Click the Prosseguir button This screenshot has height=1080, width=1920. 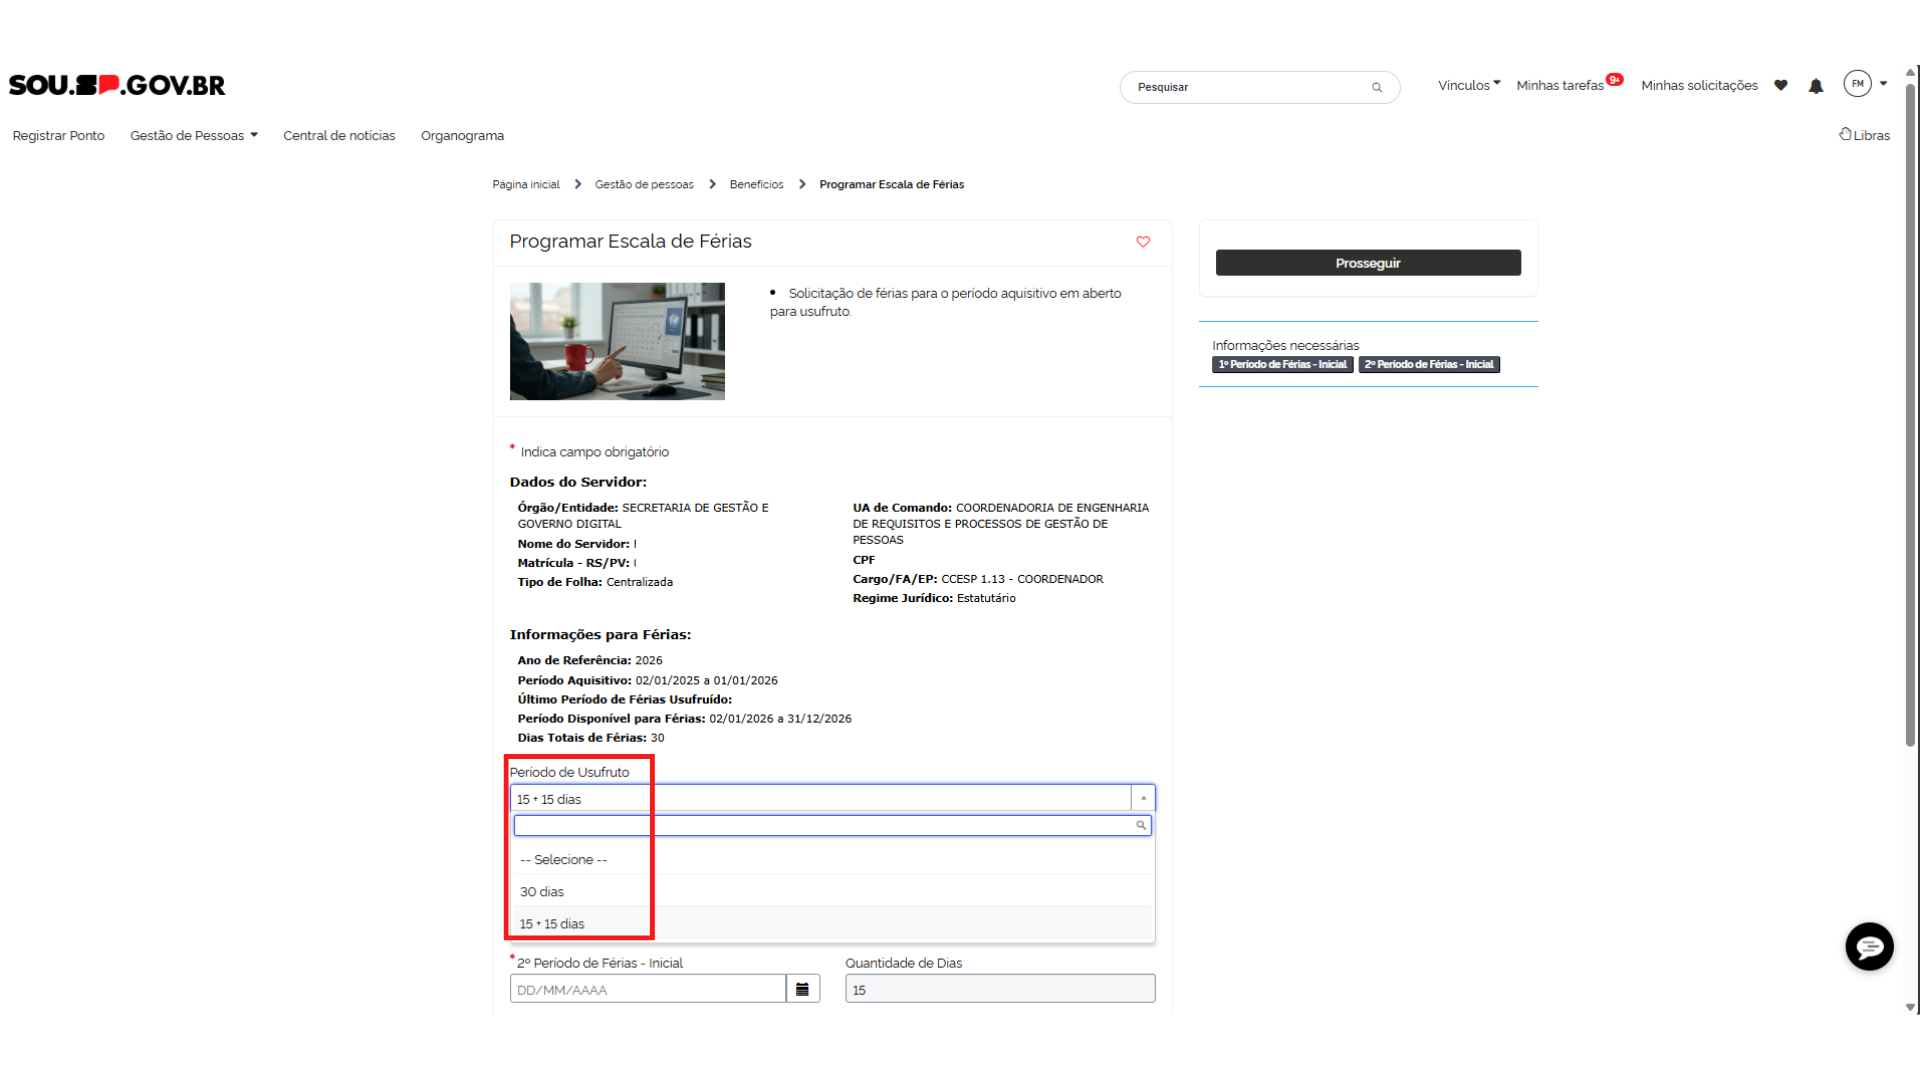1367,263
